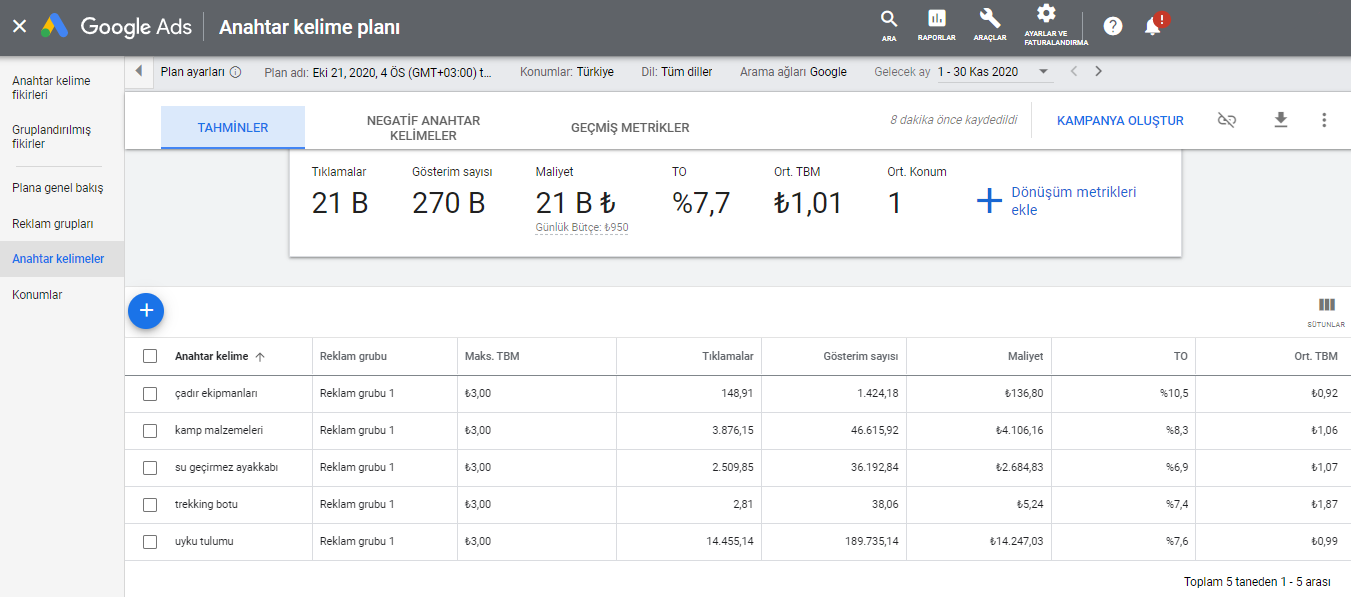Click the su geçirmez ayakkabı keyword
This screenshot has width=1351, height=597.
tap(226, 468)
